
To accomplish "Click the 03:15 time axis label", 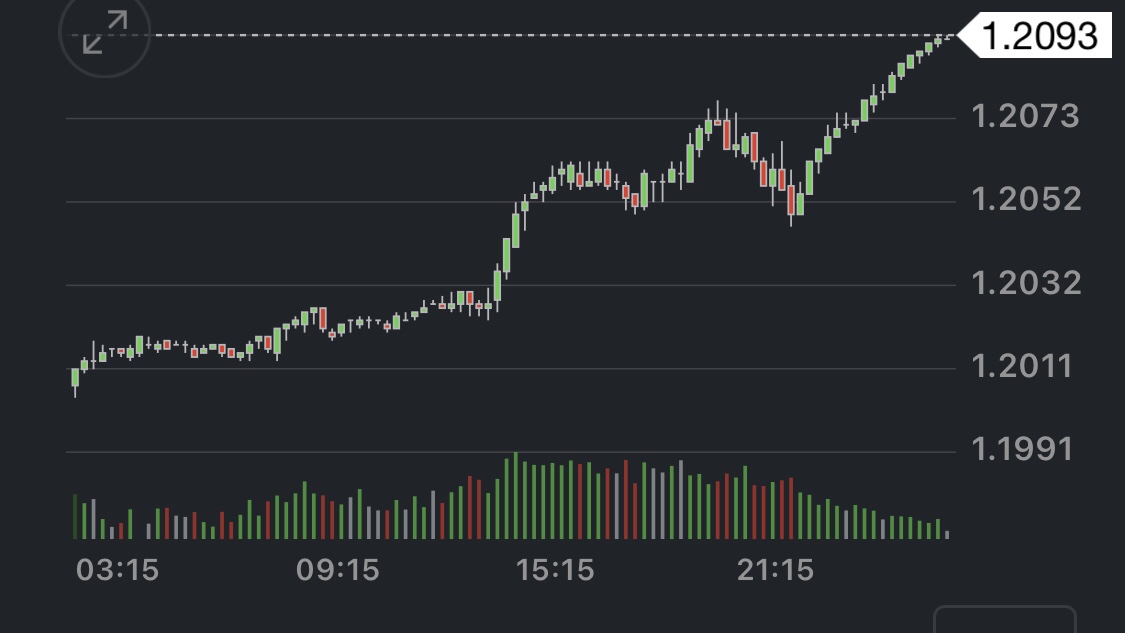I will coord(117,571).
